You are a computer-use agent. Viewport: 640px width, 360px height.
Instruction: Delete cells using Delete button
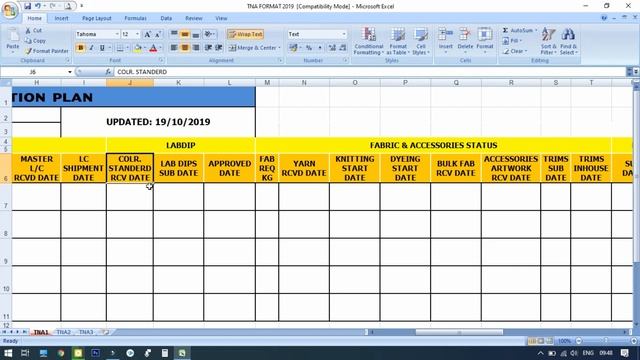pos(465,40)
